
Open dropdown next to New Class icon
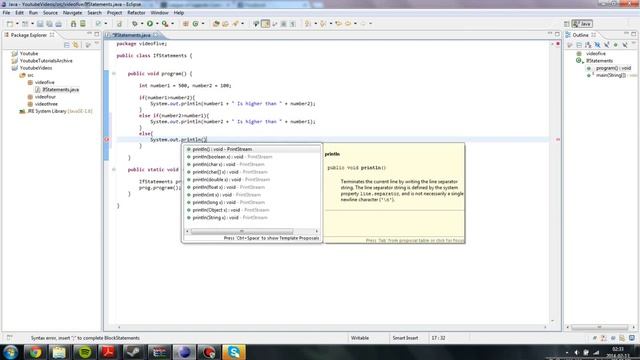[203, 24]
